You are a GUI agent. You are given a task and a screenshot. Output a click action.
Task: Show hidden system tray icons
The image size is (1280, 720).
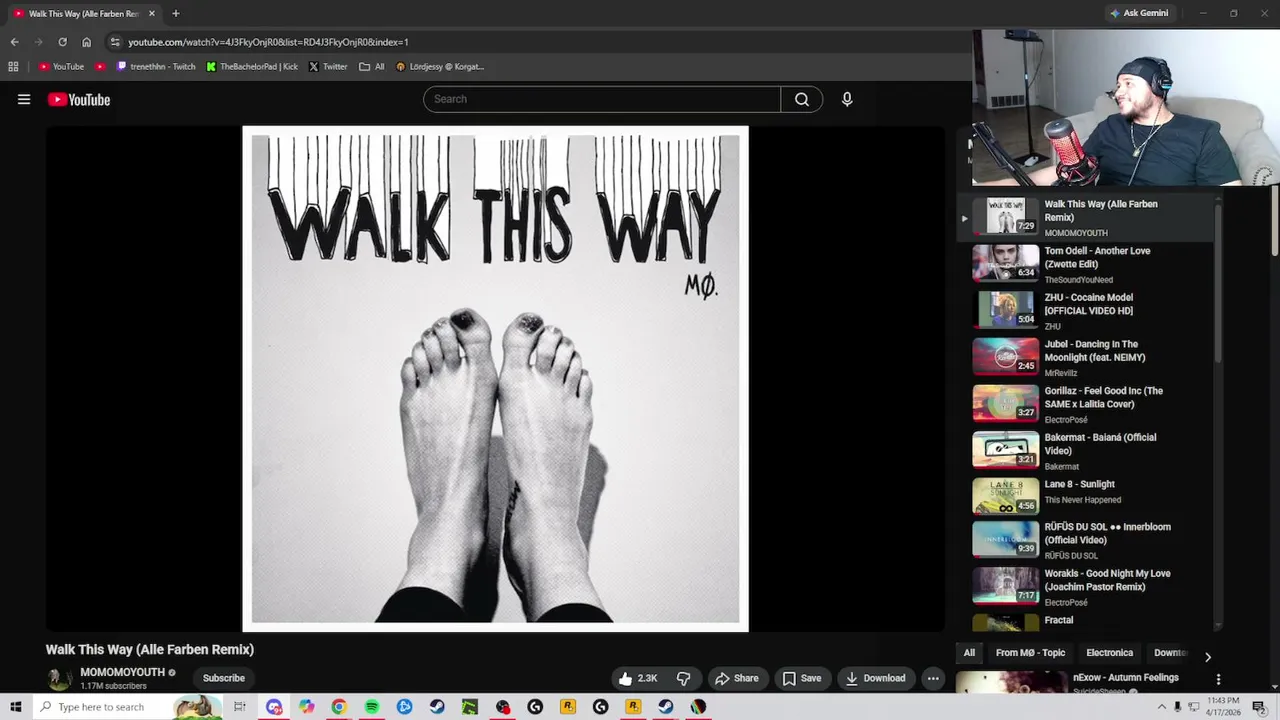(x=1161, y=707)
